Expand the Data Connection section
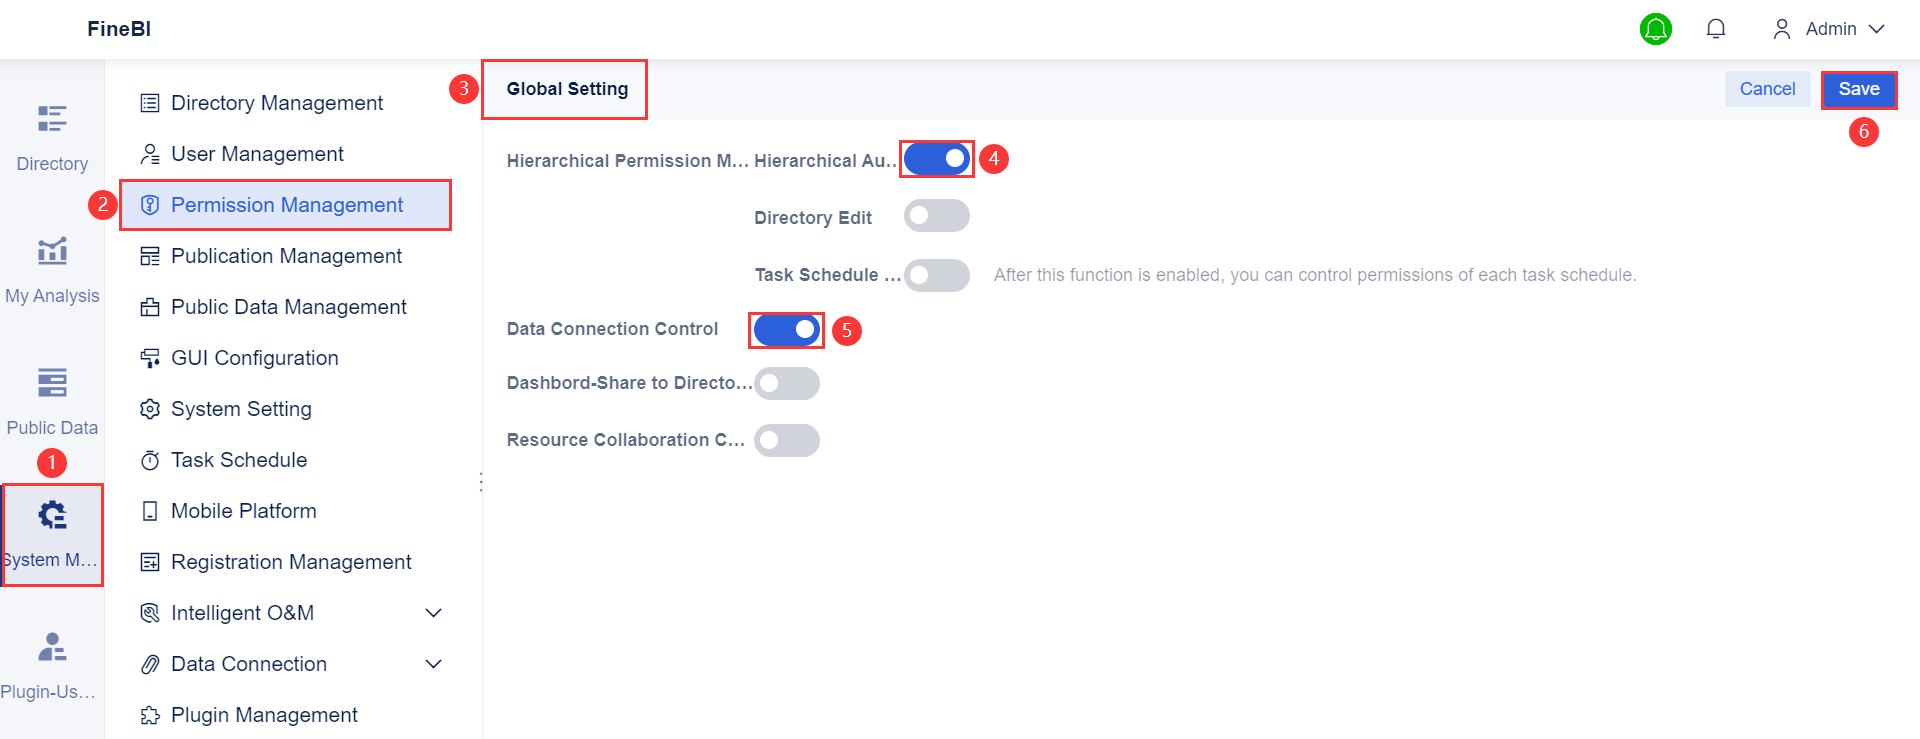This screenshot has width=1920, height=739. [433, 663]
